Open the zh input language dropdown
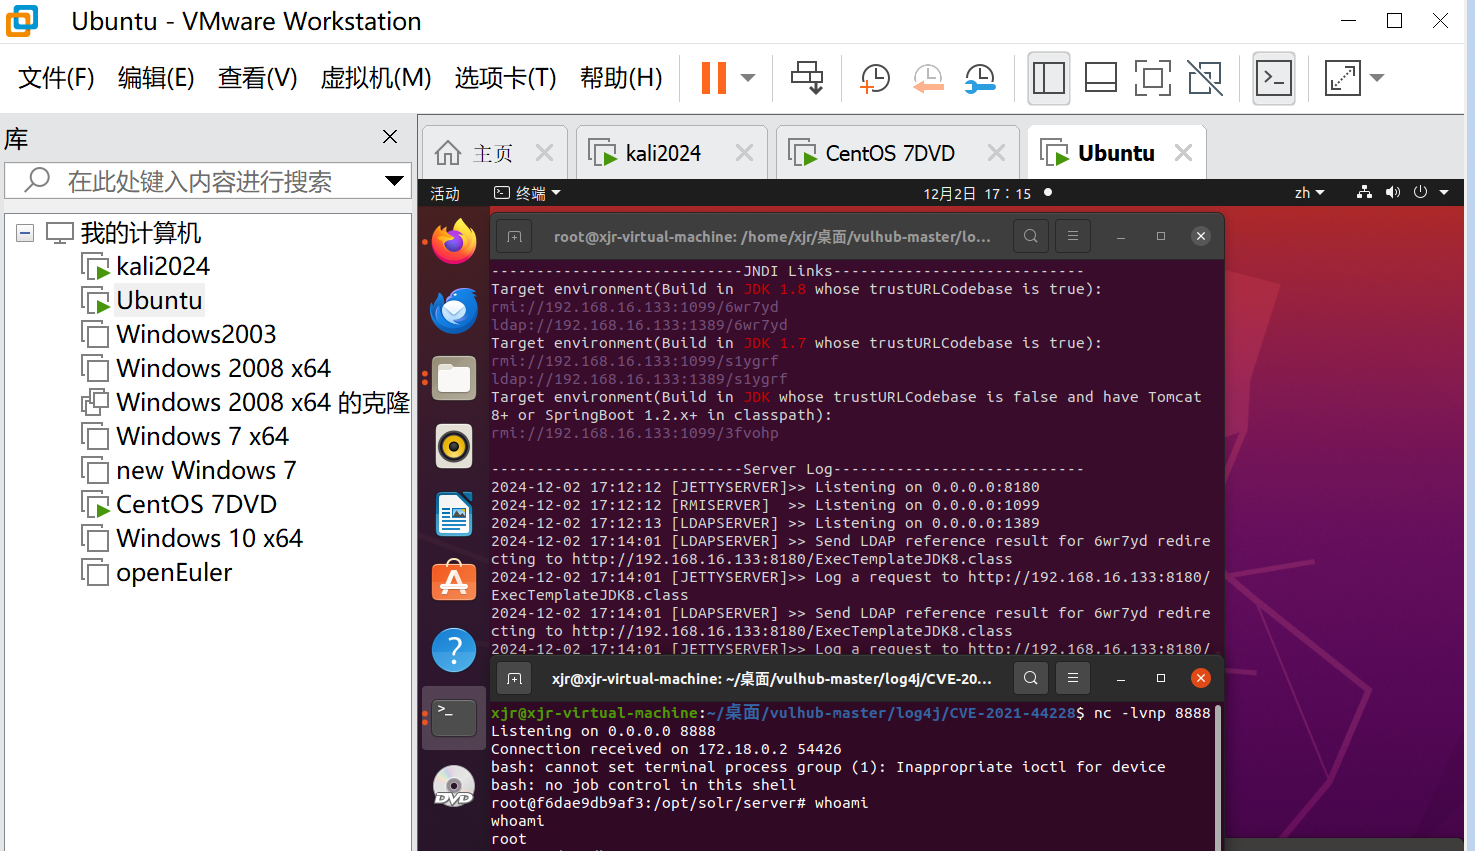This screenshot has height=851, width=1475. pos(1309,193)
